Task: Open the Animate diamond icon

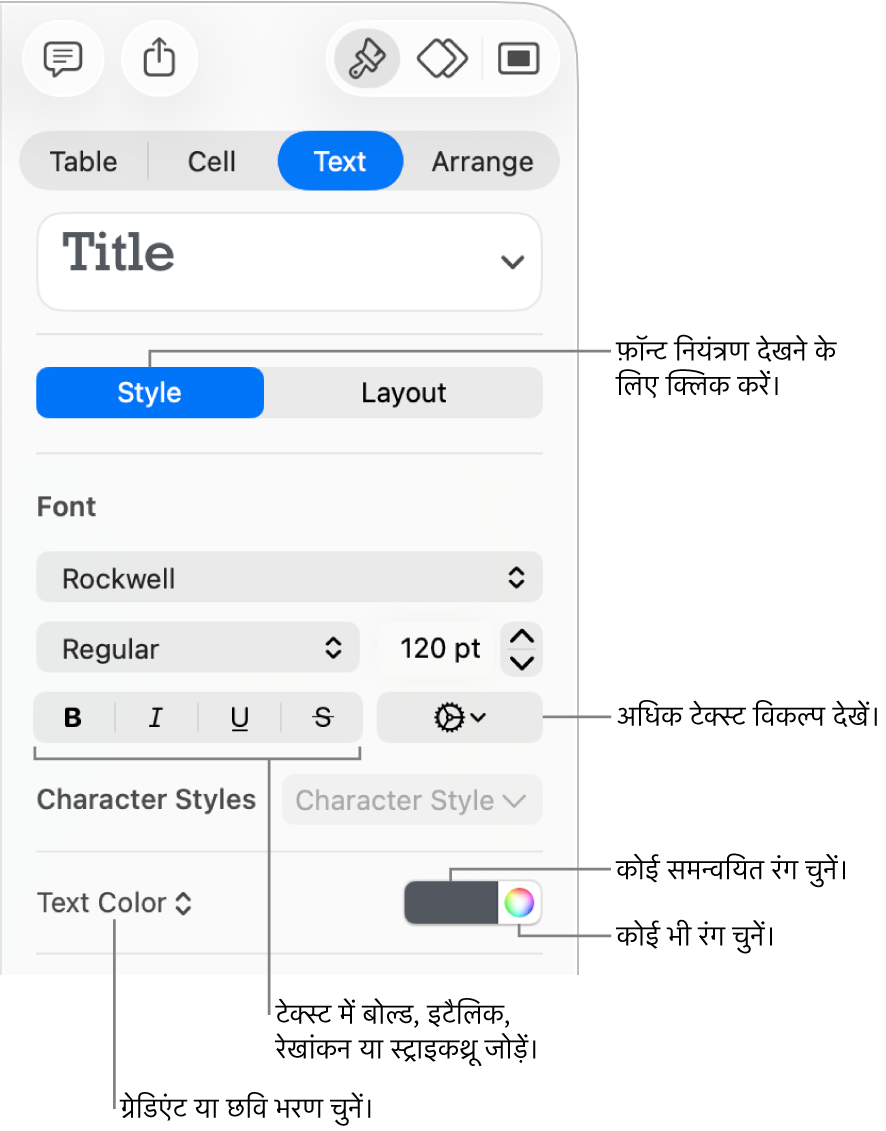Action: (x=442, y=59)
